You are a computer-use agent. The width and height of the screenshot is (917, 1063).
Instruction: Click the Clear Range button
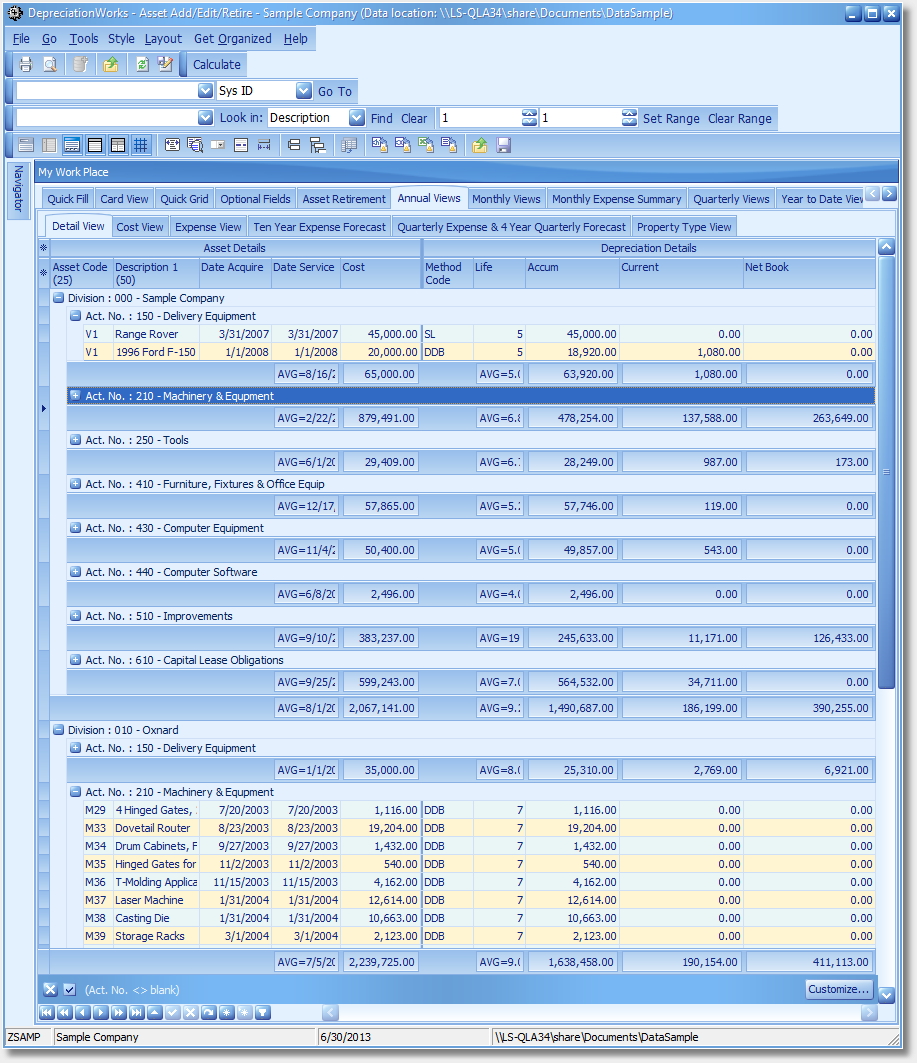[x=739, y=118]
